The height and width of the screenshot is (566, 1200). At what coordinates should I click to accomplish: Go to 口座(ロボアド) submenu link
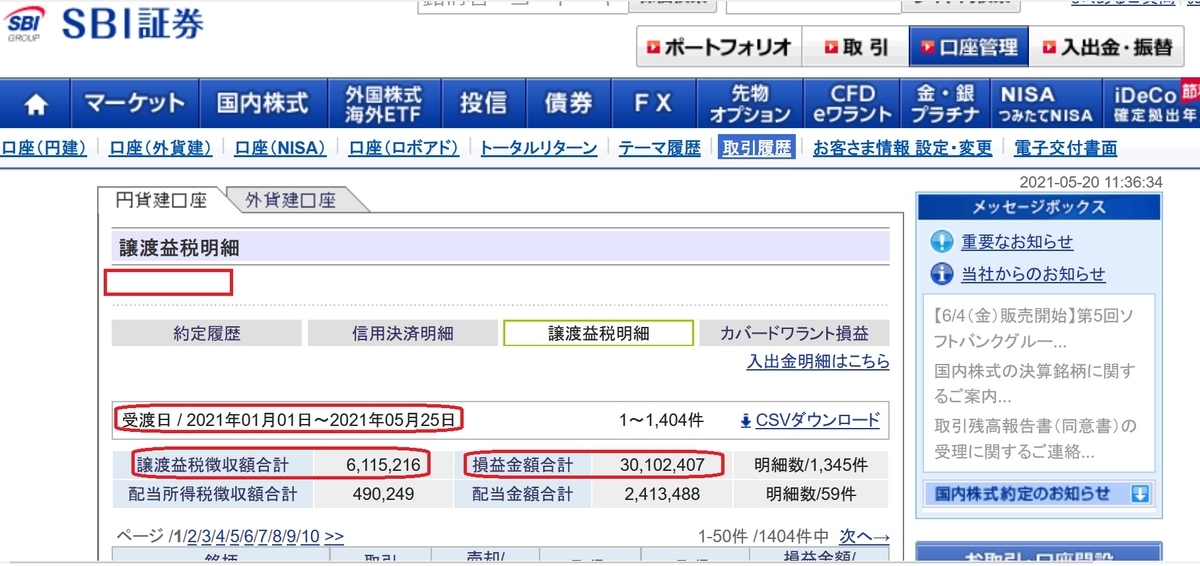[x=404, y=149]
